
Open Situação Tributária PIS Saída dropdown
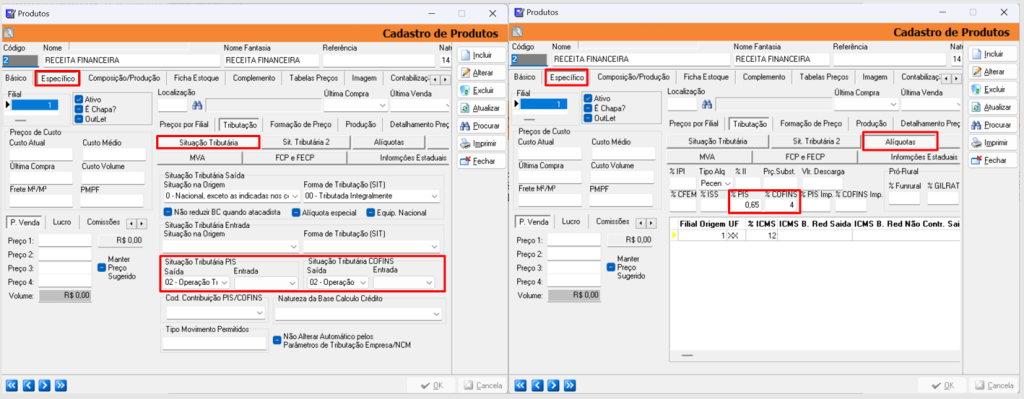pos(225,283)
